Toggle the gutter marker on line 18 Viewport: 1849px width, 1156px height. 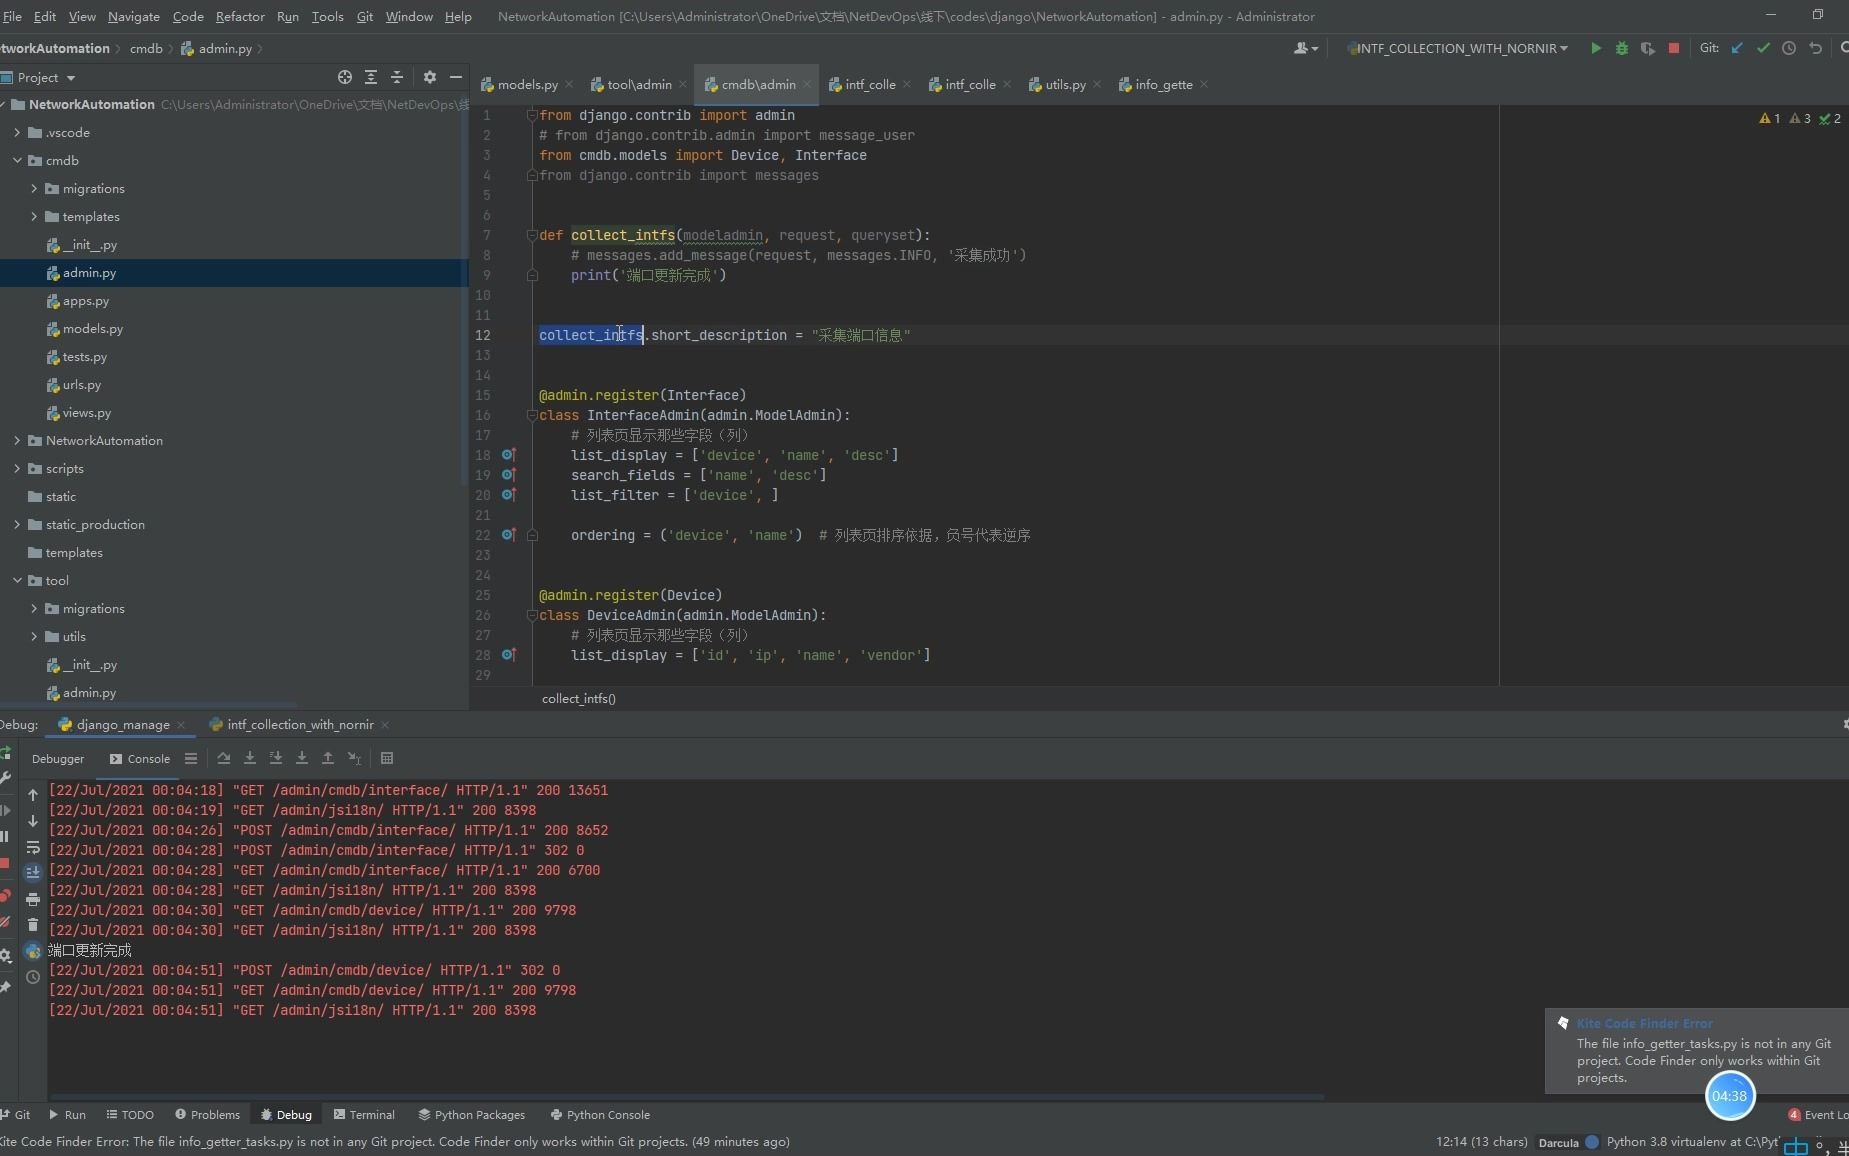(510, 456)
